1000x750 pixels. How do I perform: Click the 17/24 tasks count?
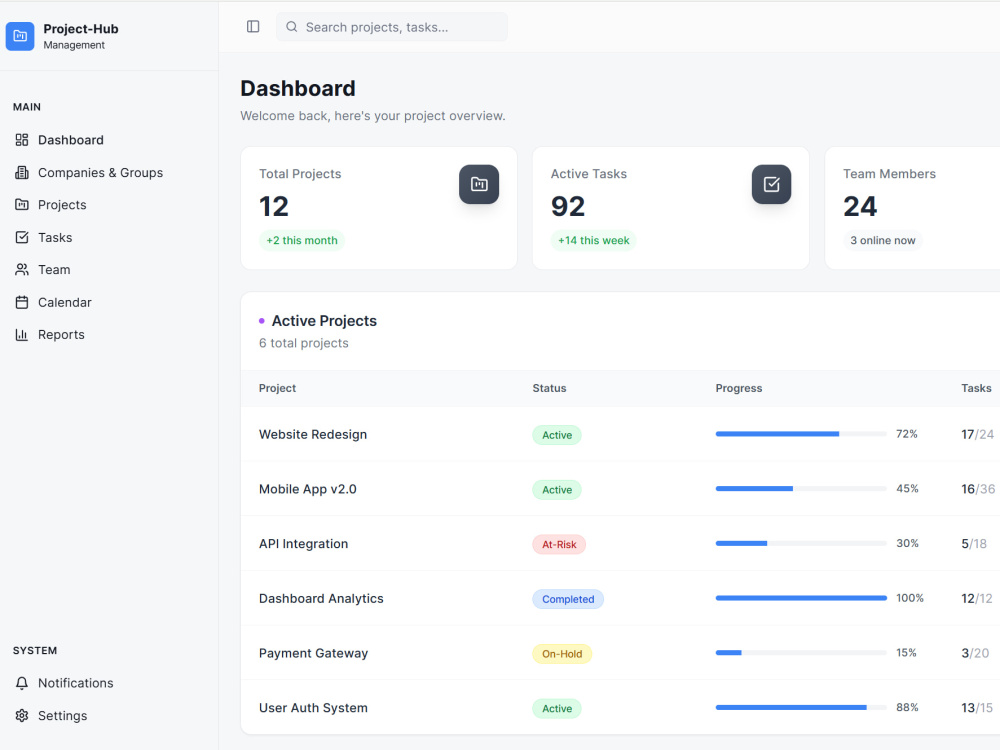[x=978, y=434]
